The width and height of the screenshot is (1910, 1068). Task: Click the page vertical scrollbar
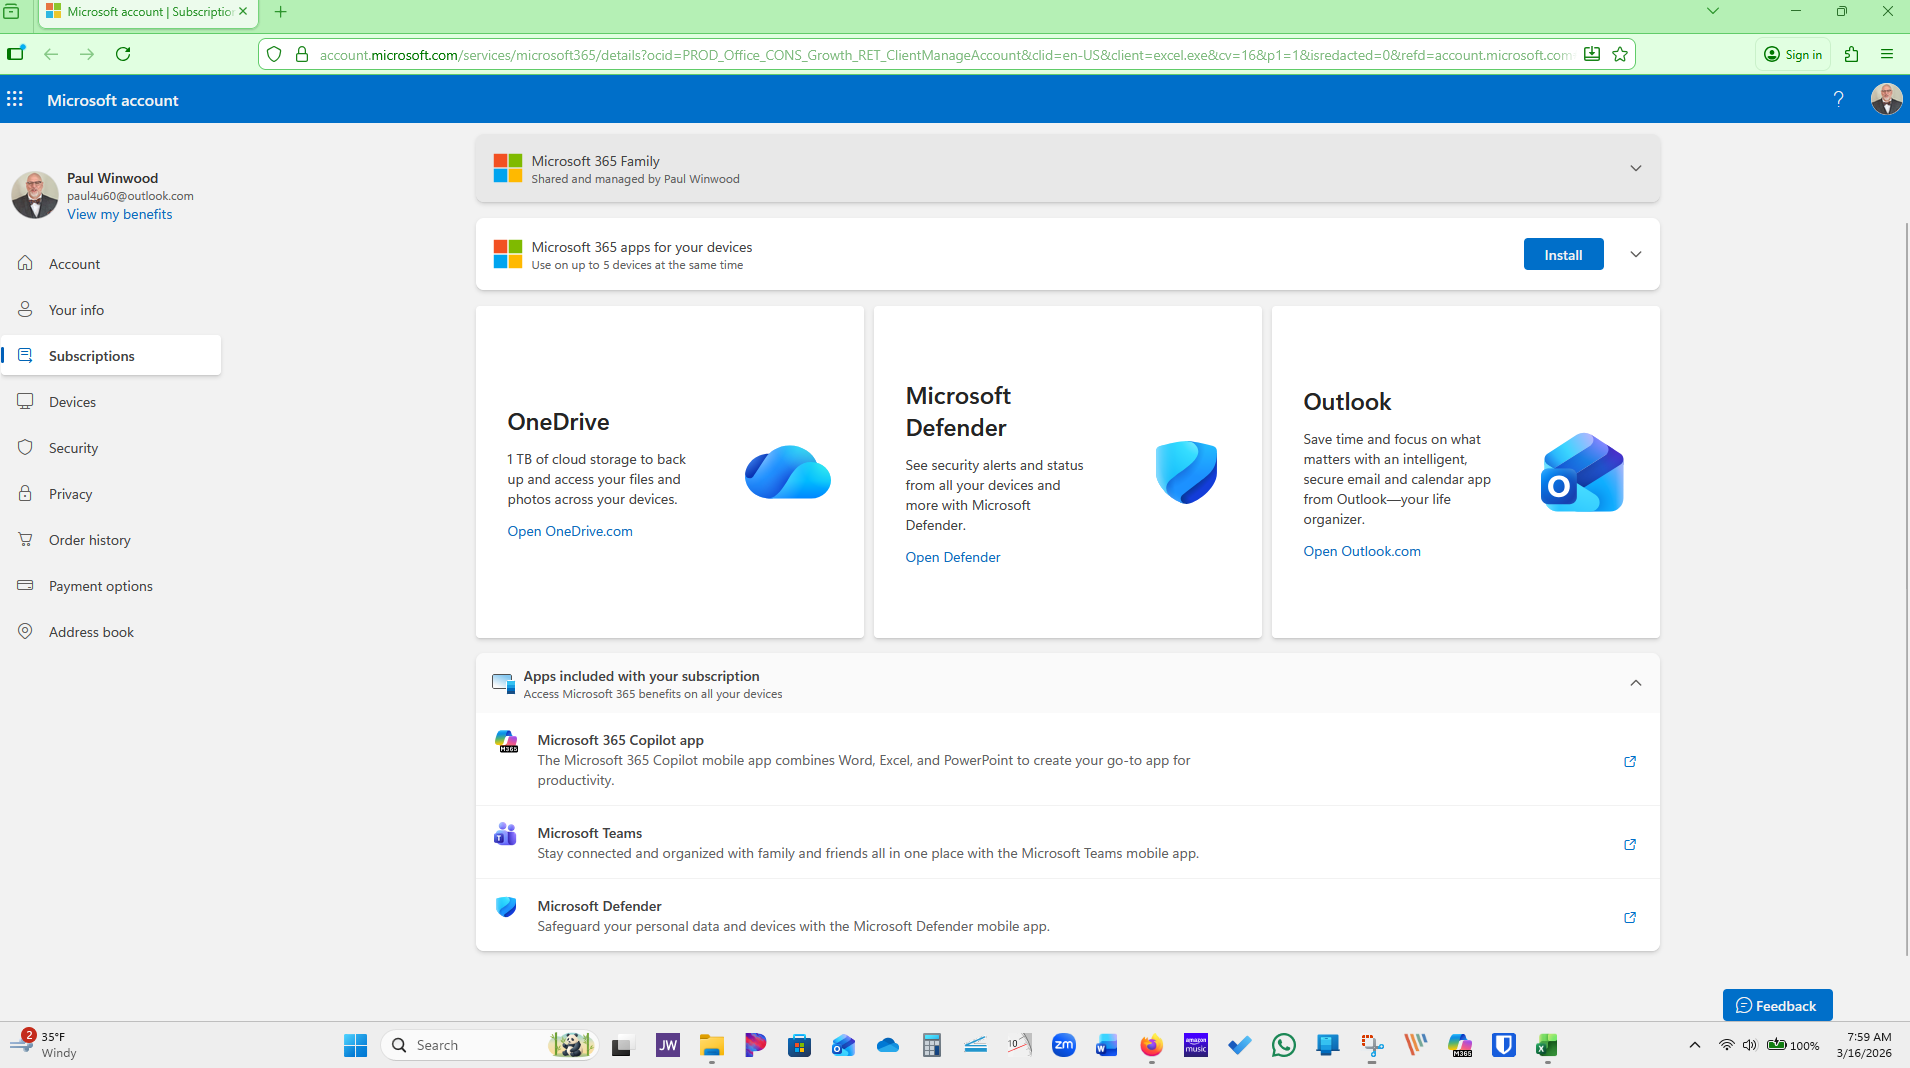[1905, 587]
